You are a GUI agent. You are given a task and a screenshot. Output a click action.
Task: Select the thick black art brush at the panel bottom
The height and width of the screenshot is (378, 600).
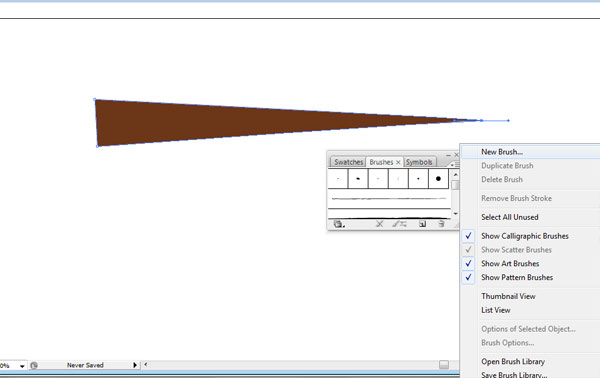point(389,217)
